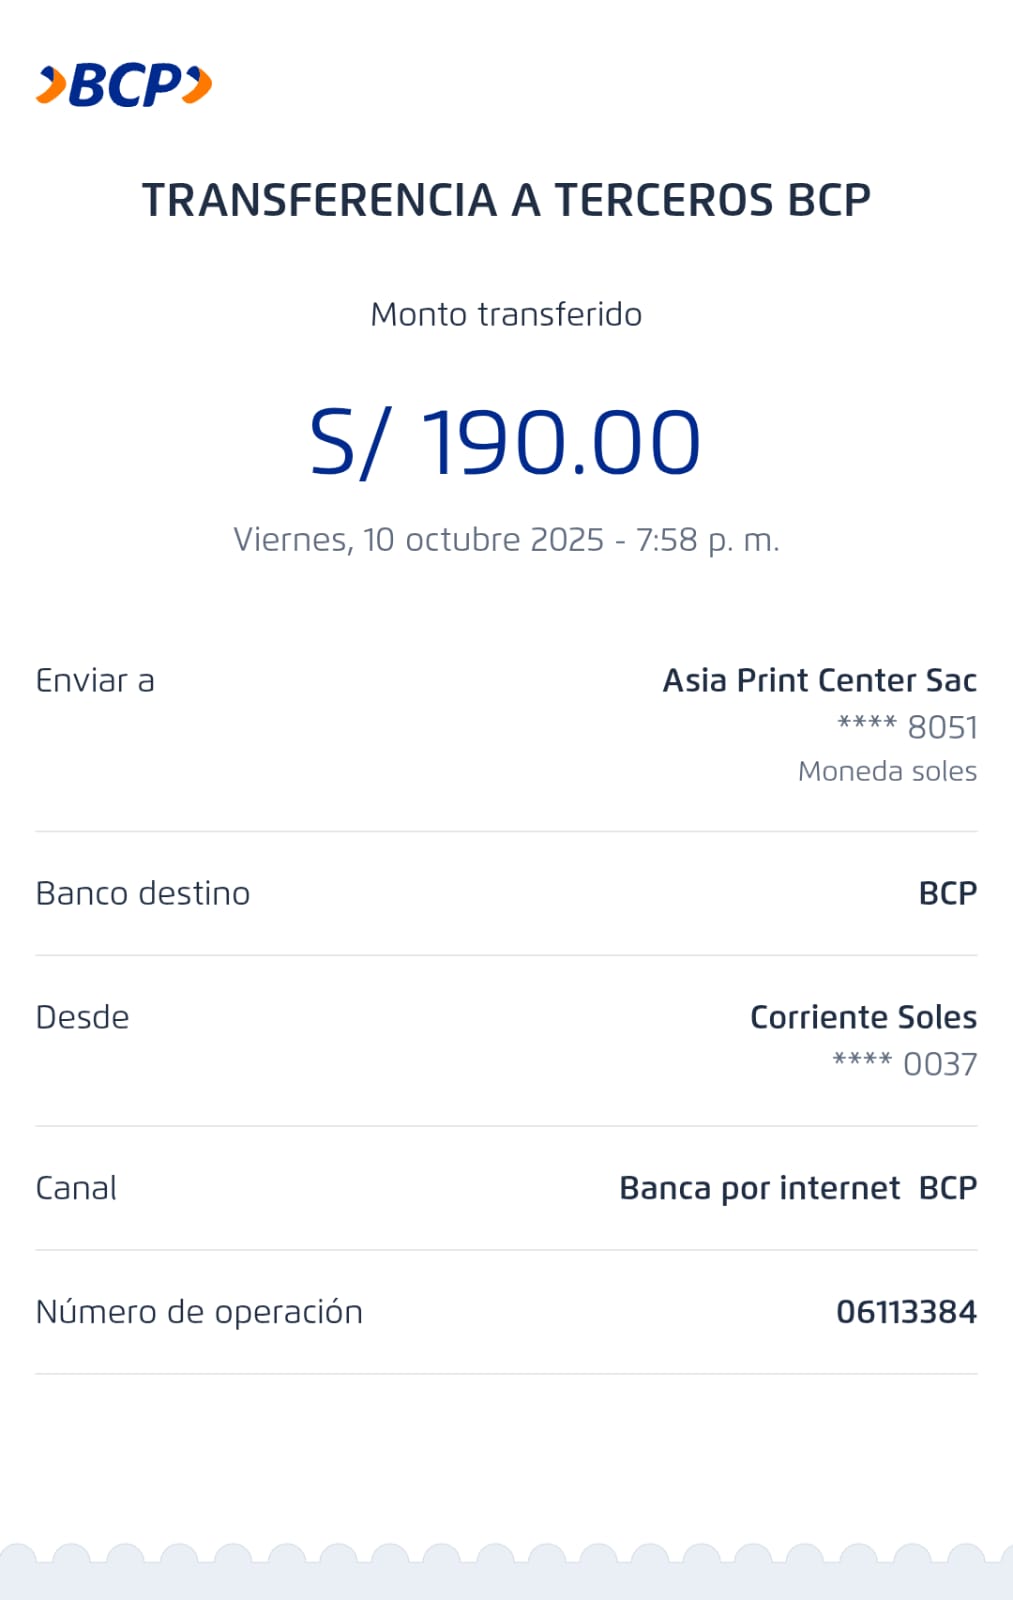The image size is (1013, 1600).
Task: Select the 'Corriente Soles' account name
Action: (863, 1017)
